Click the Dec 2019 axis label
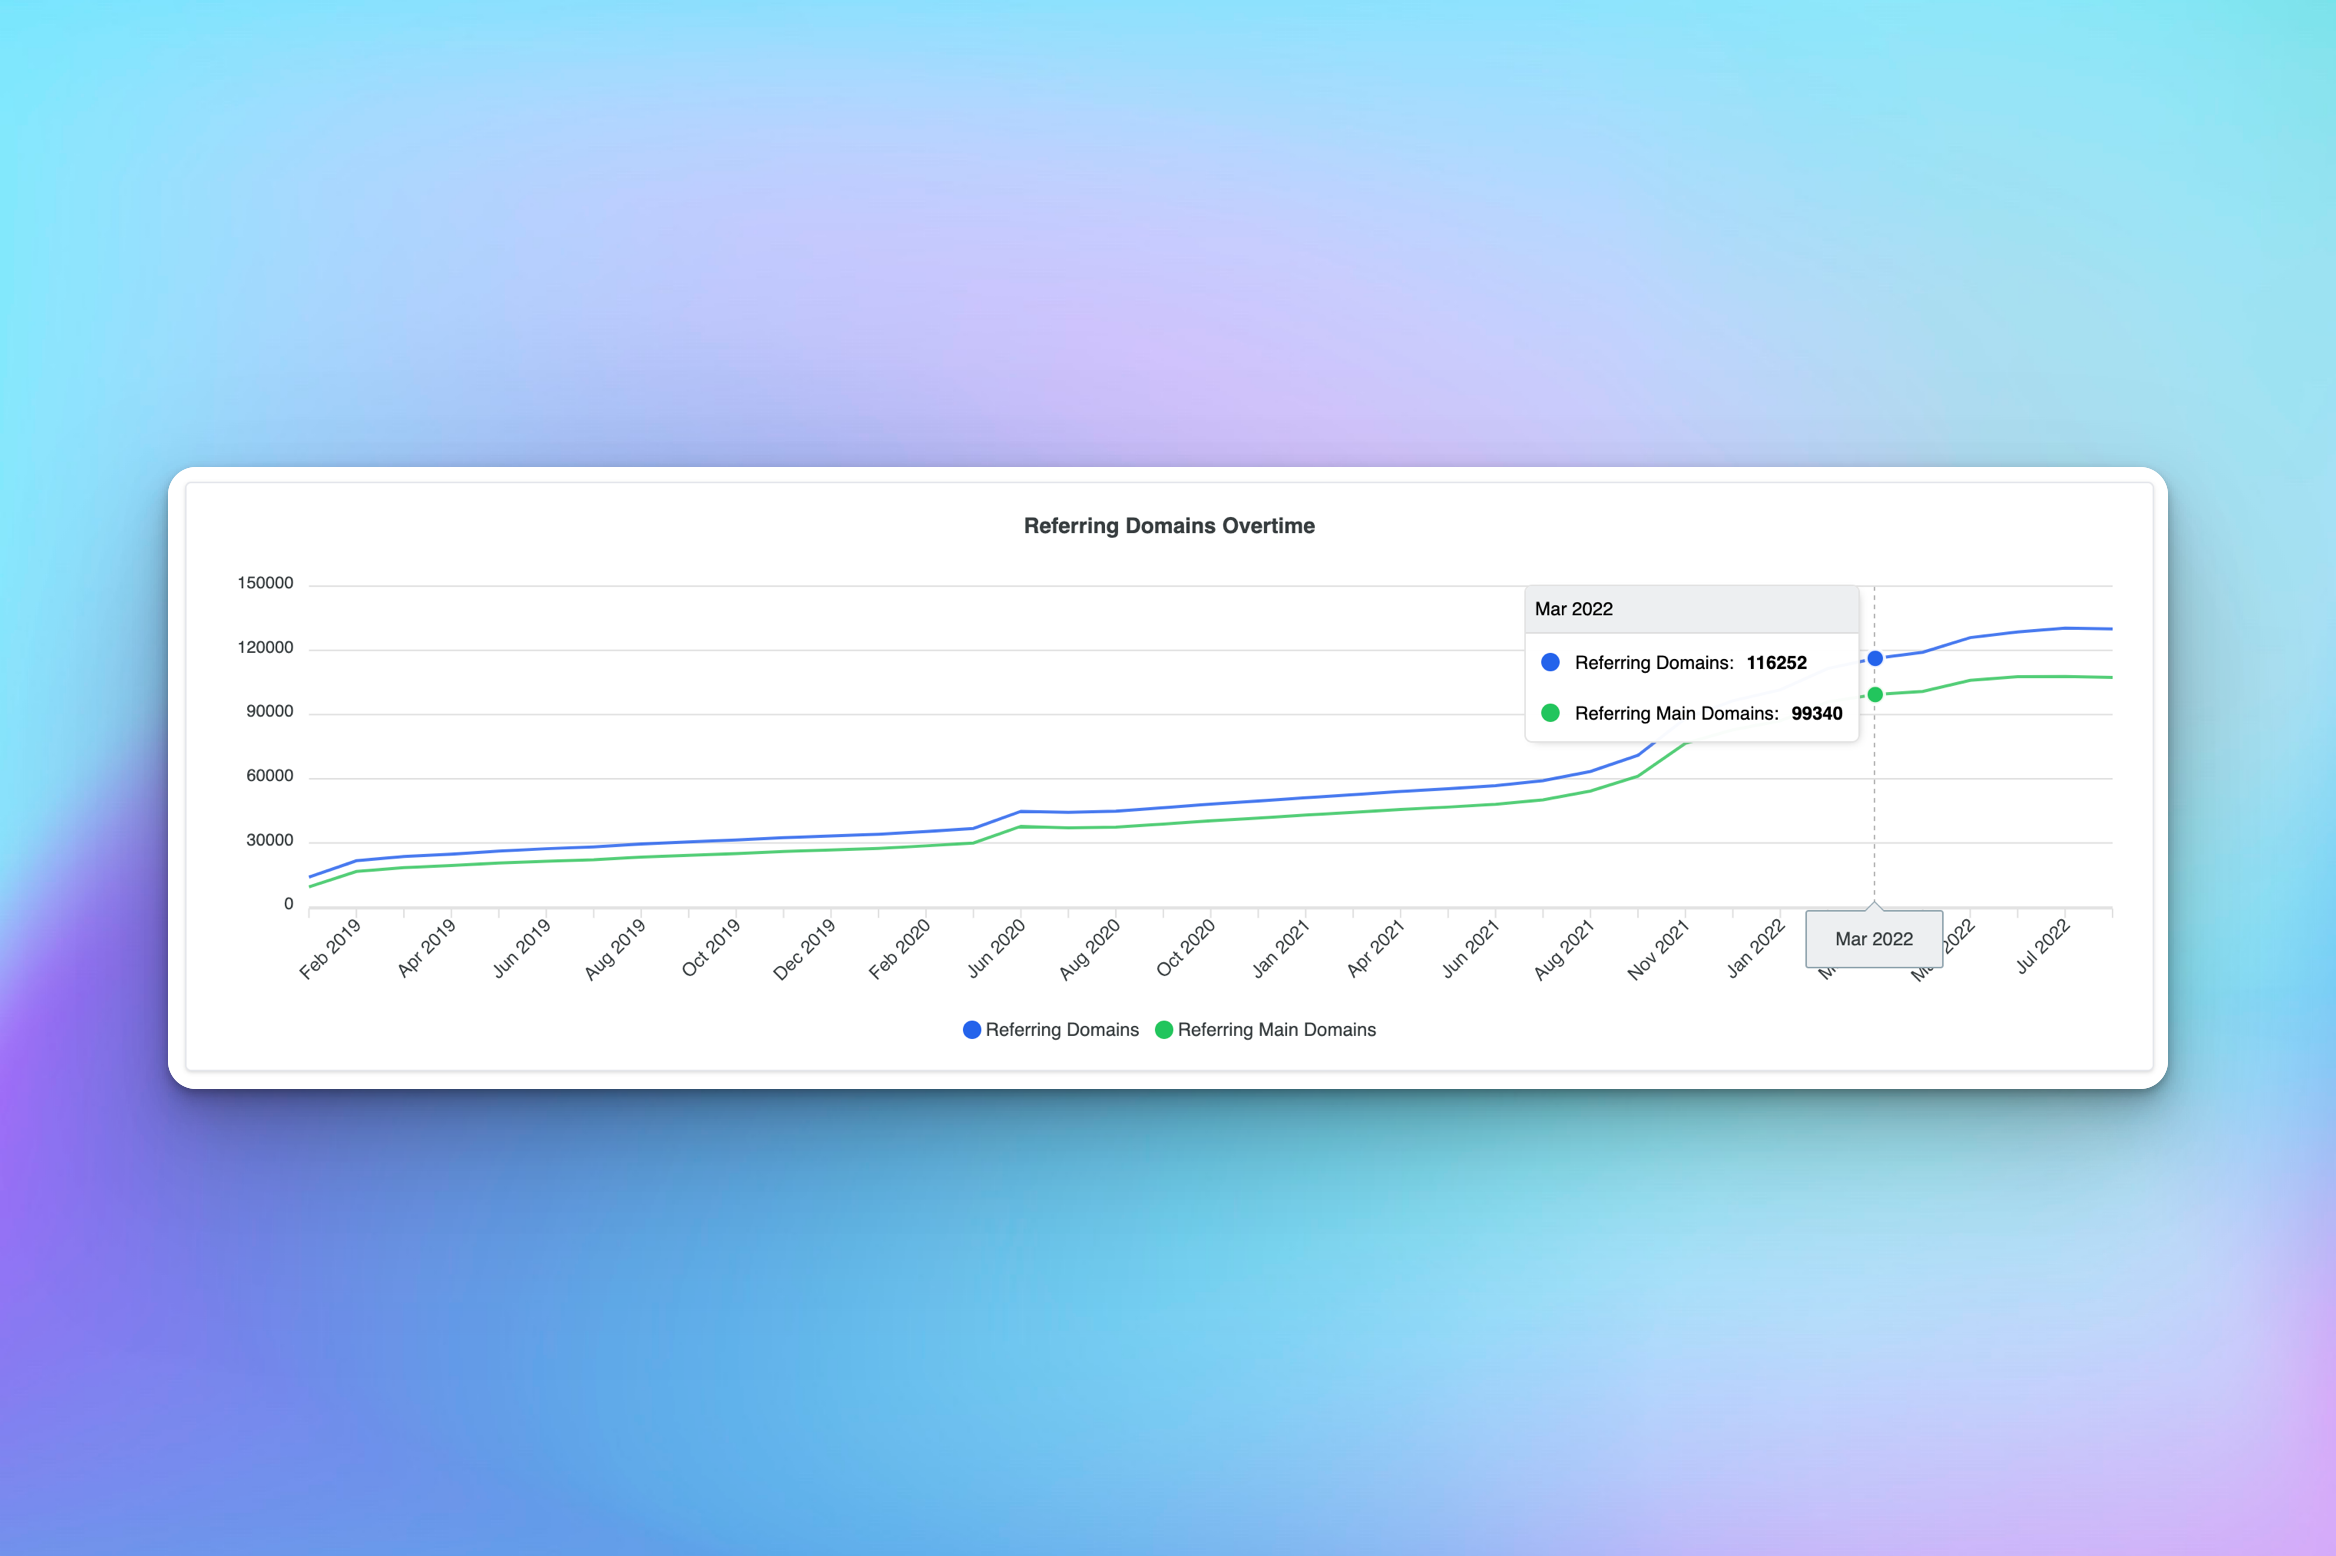This screenshot has height=1556, width=2336. tap(805, 949)
